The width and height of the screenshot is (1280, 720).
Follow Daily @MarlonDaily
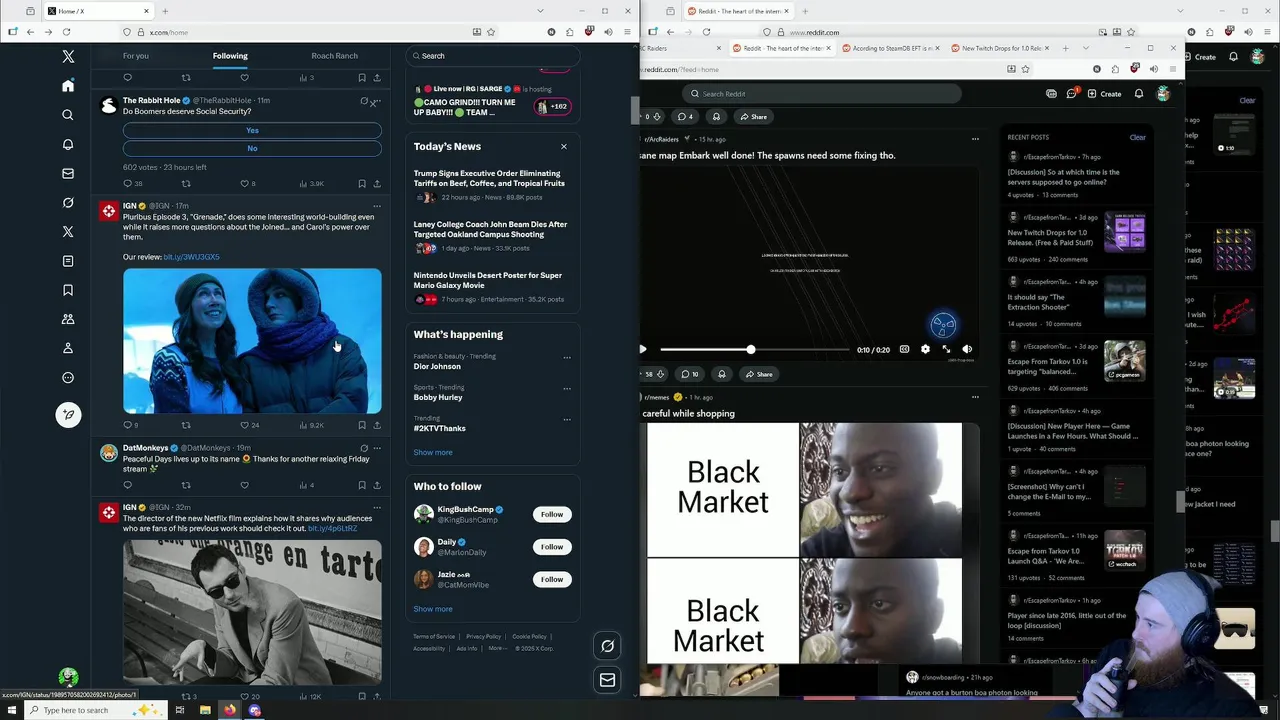(552, 547)
